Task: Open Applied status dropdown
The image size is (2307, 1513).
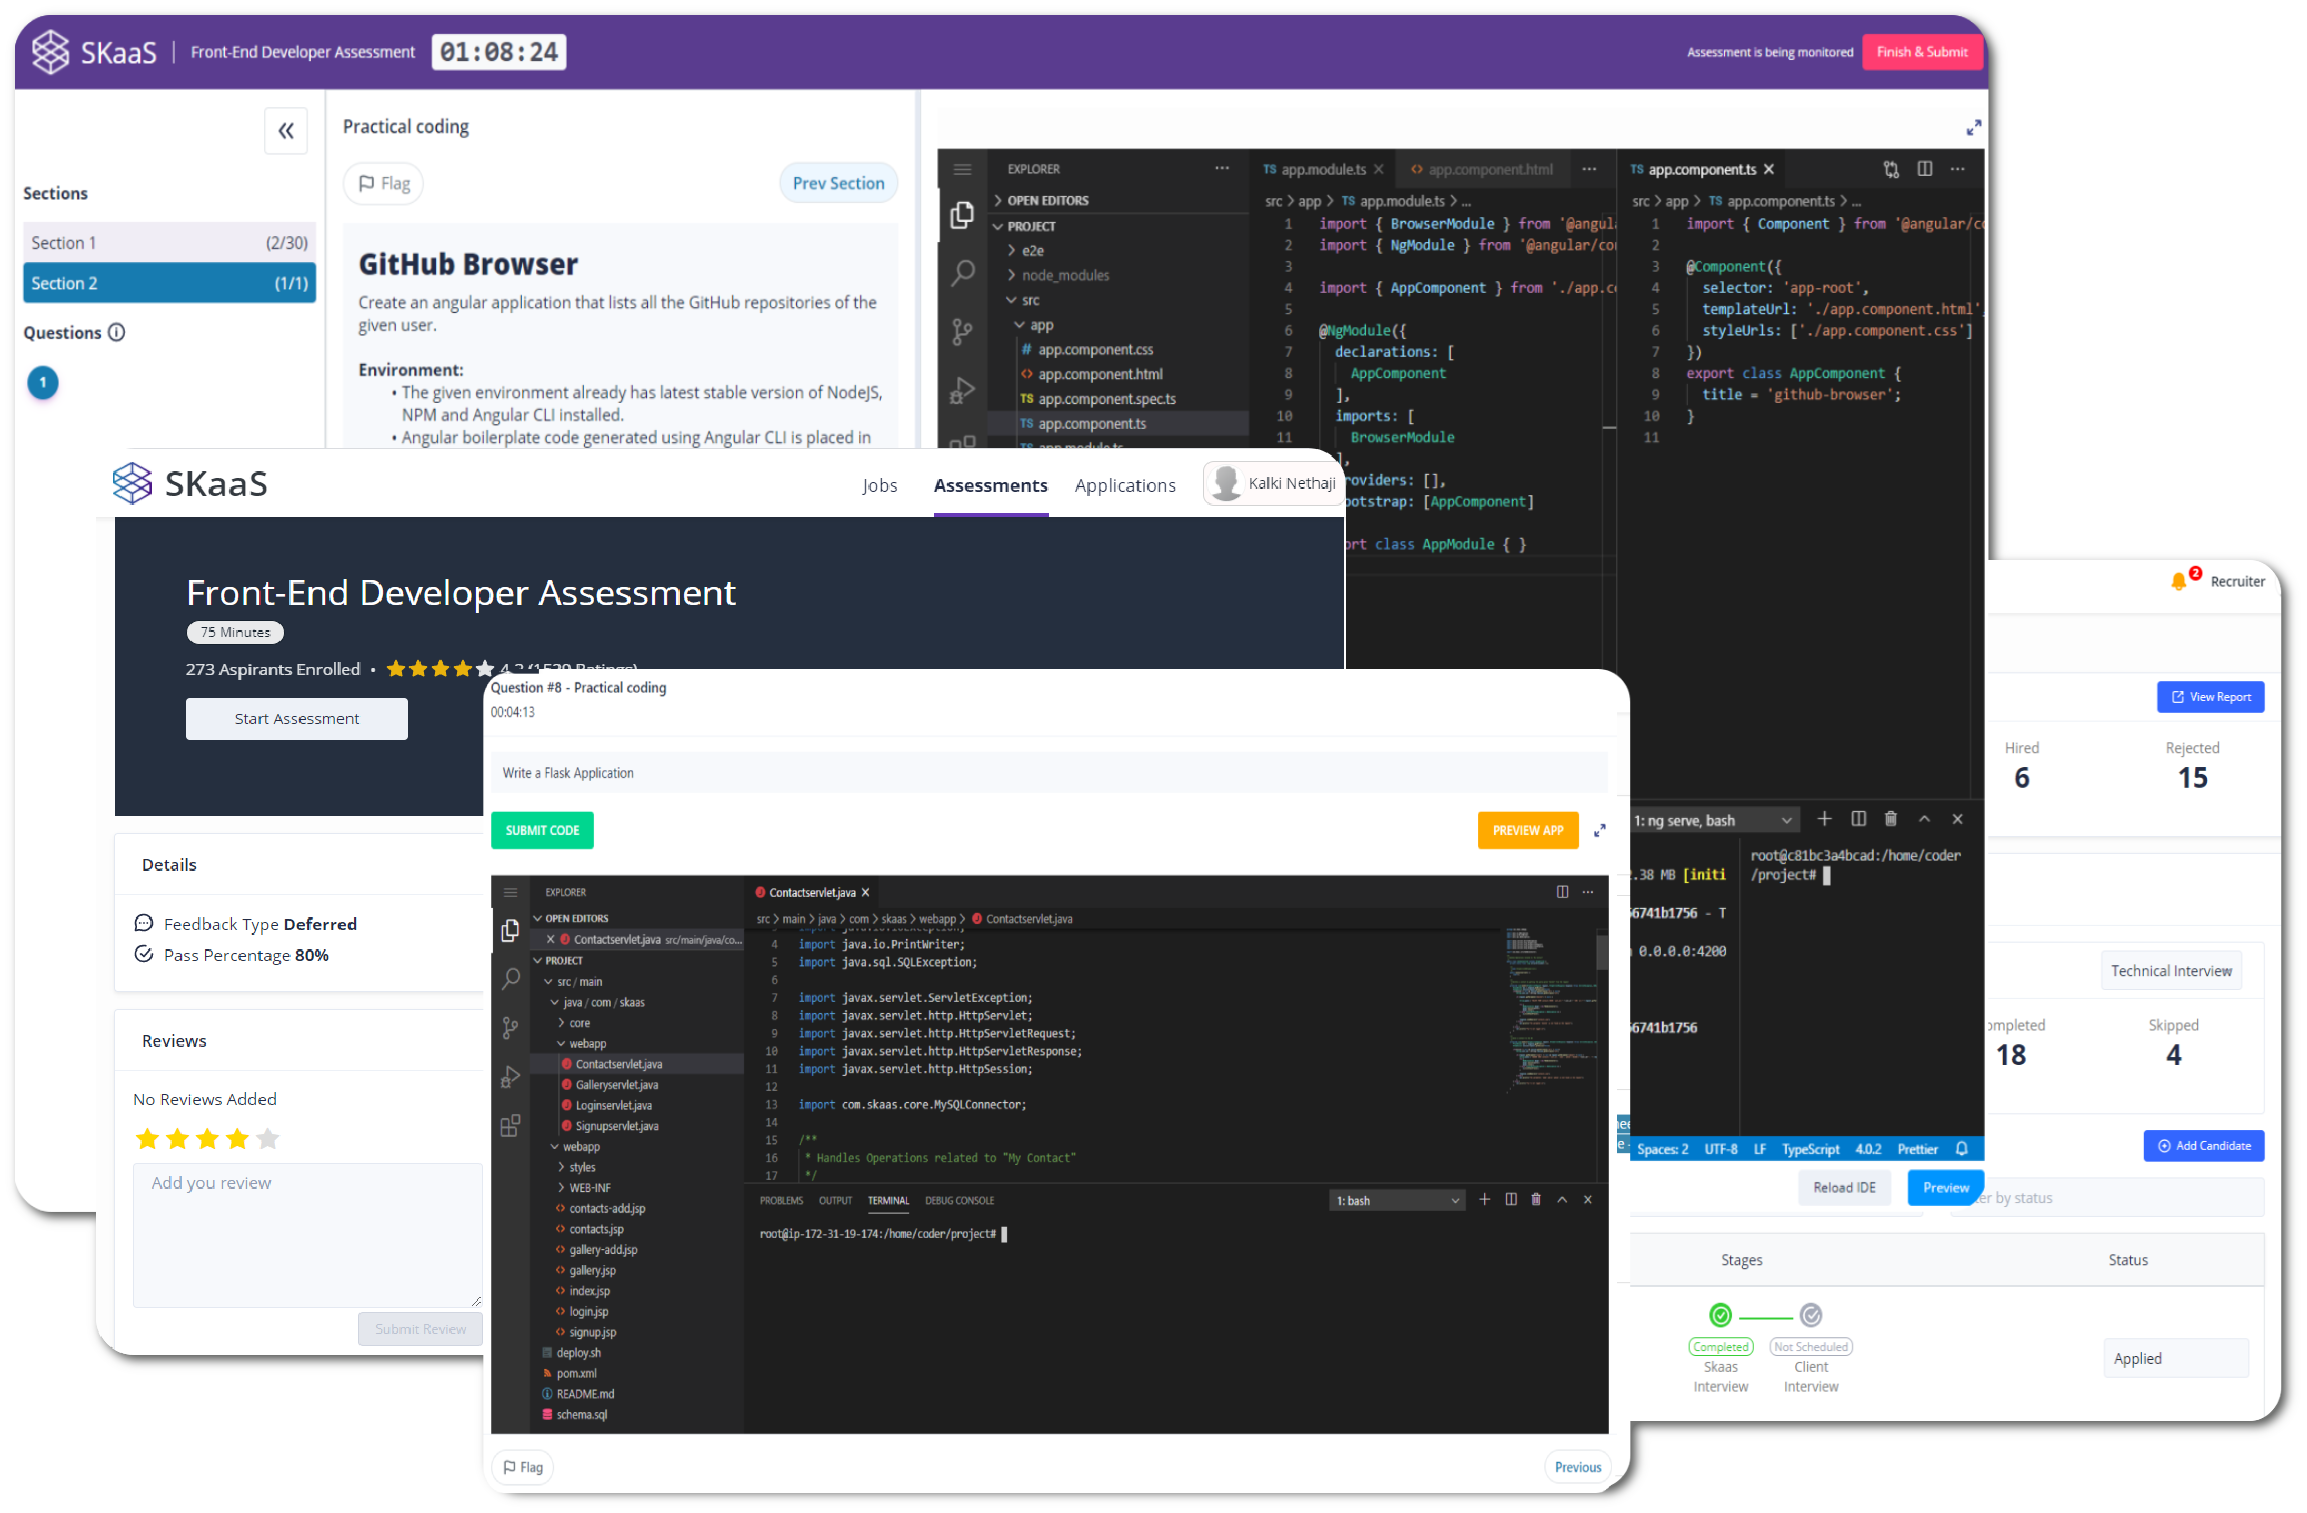Action: click(x=2175, y=1358)
